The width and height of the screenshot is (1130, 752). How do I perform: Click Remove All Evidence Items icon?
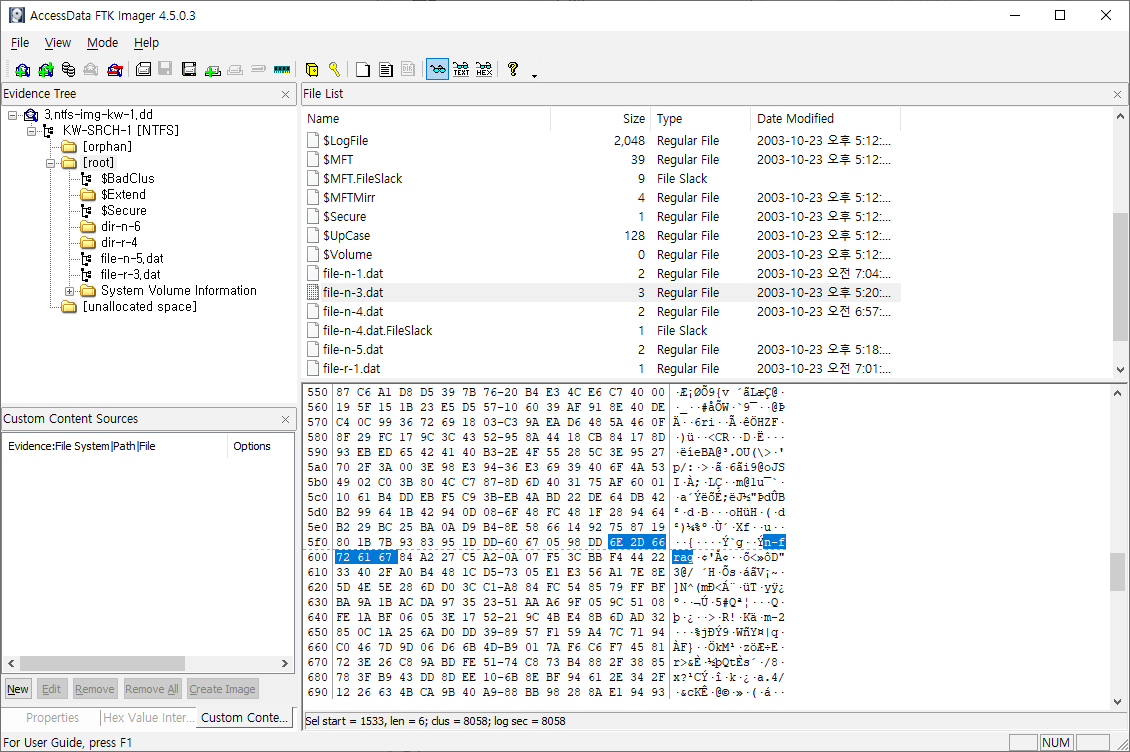(115, 69)
